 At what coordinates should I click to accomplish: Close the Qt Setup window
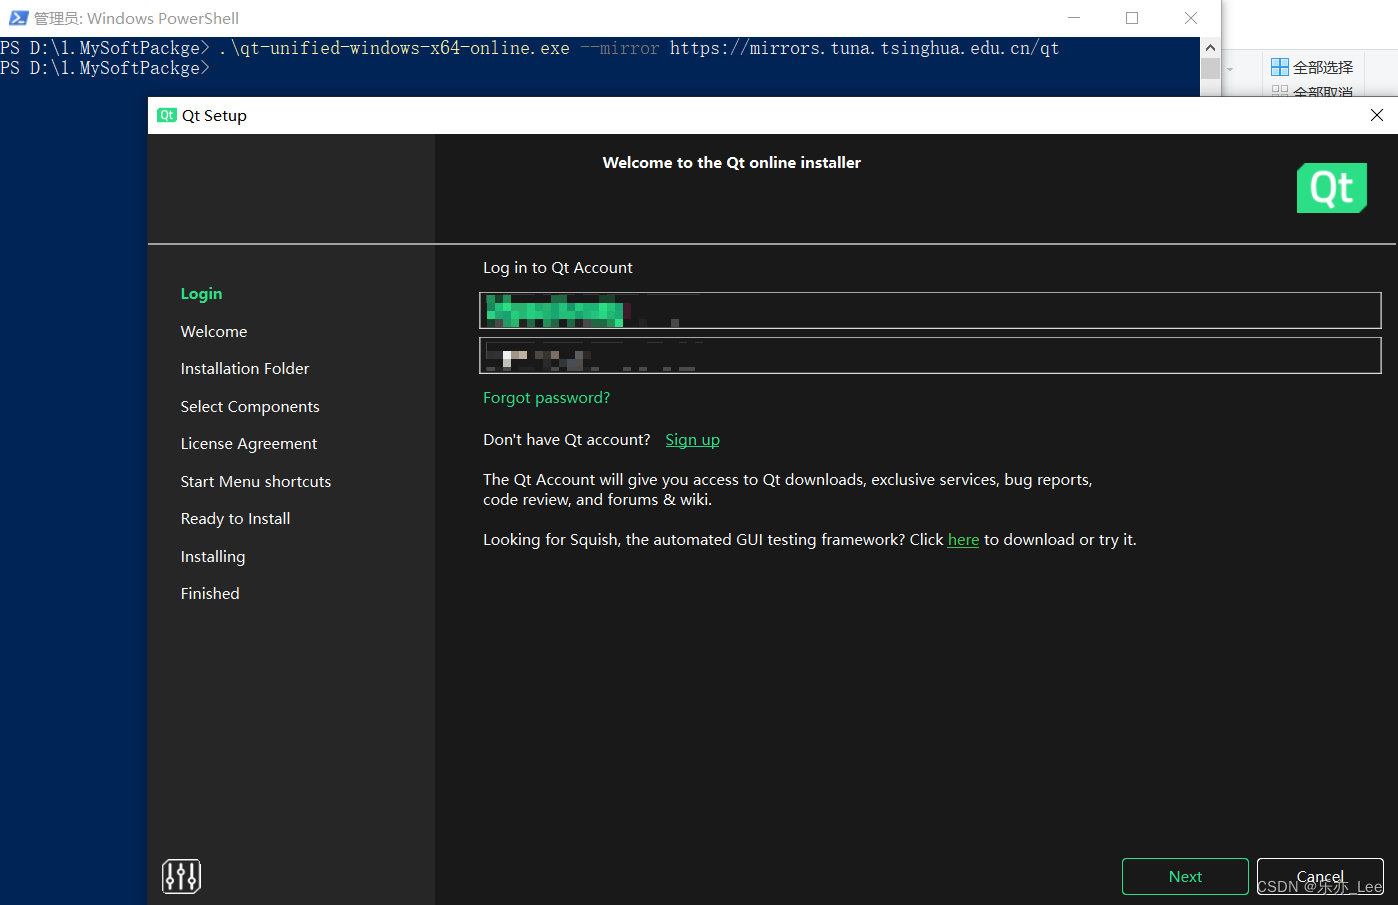coord(1376,115)
